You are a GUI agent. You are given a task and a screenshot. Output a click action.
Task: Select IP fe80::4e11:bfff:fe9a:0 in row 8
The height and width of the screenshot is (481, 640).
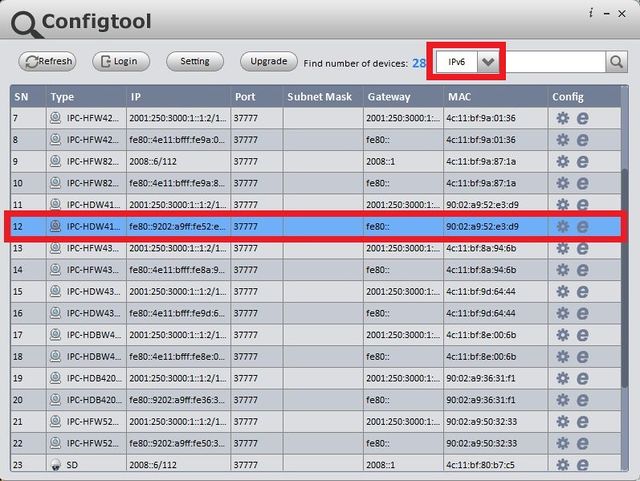click(x=177, y=140)
